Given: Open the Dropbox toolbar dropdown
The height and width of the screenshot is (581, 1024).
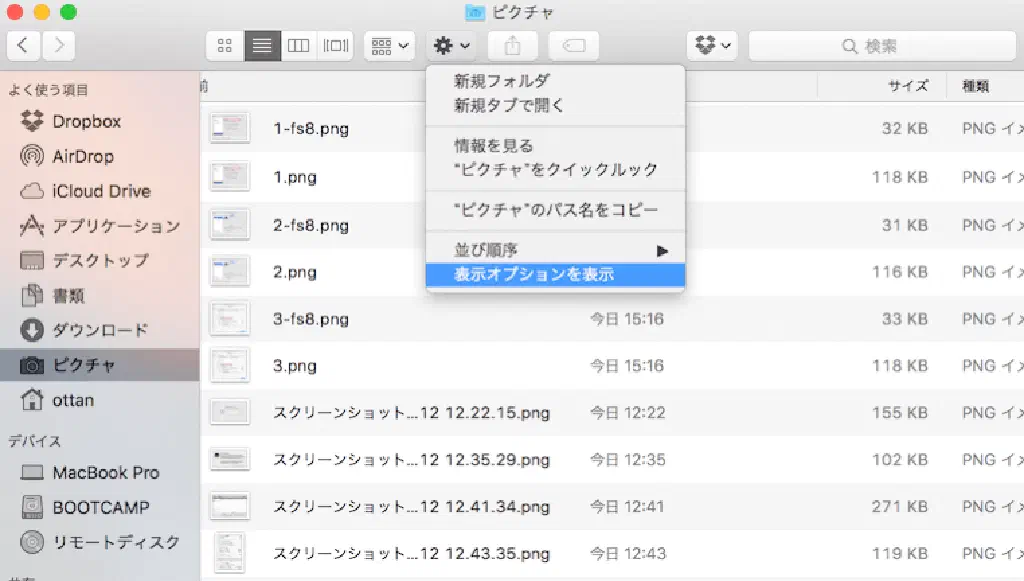Looking at the screenshot, I should (x=712, y=45).
